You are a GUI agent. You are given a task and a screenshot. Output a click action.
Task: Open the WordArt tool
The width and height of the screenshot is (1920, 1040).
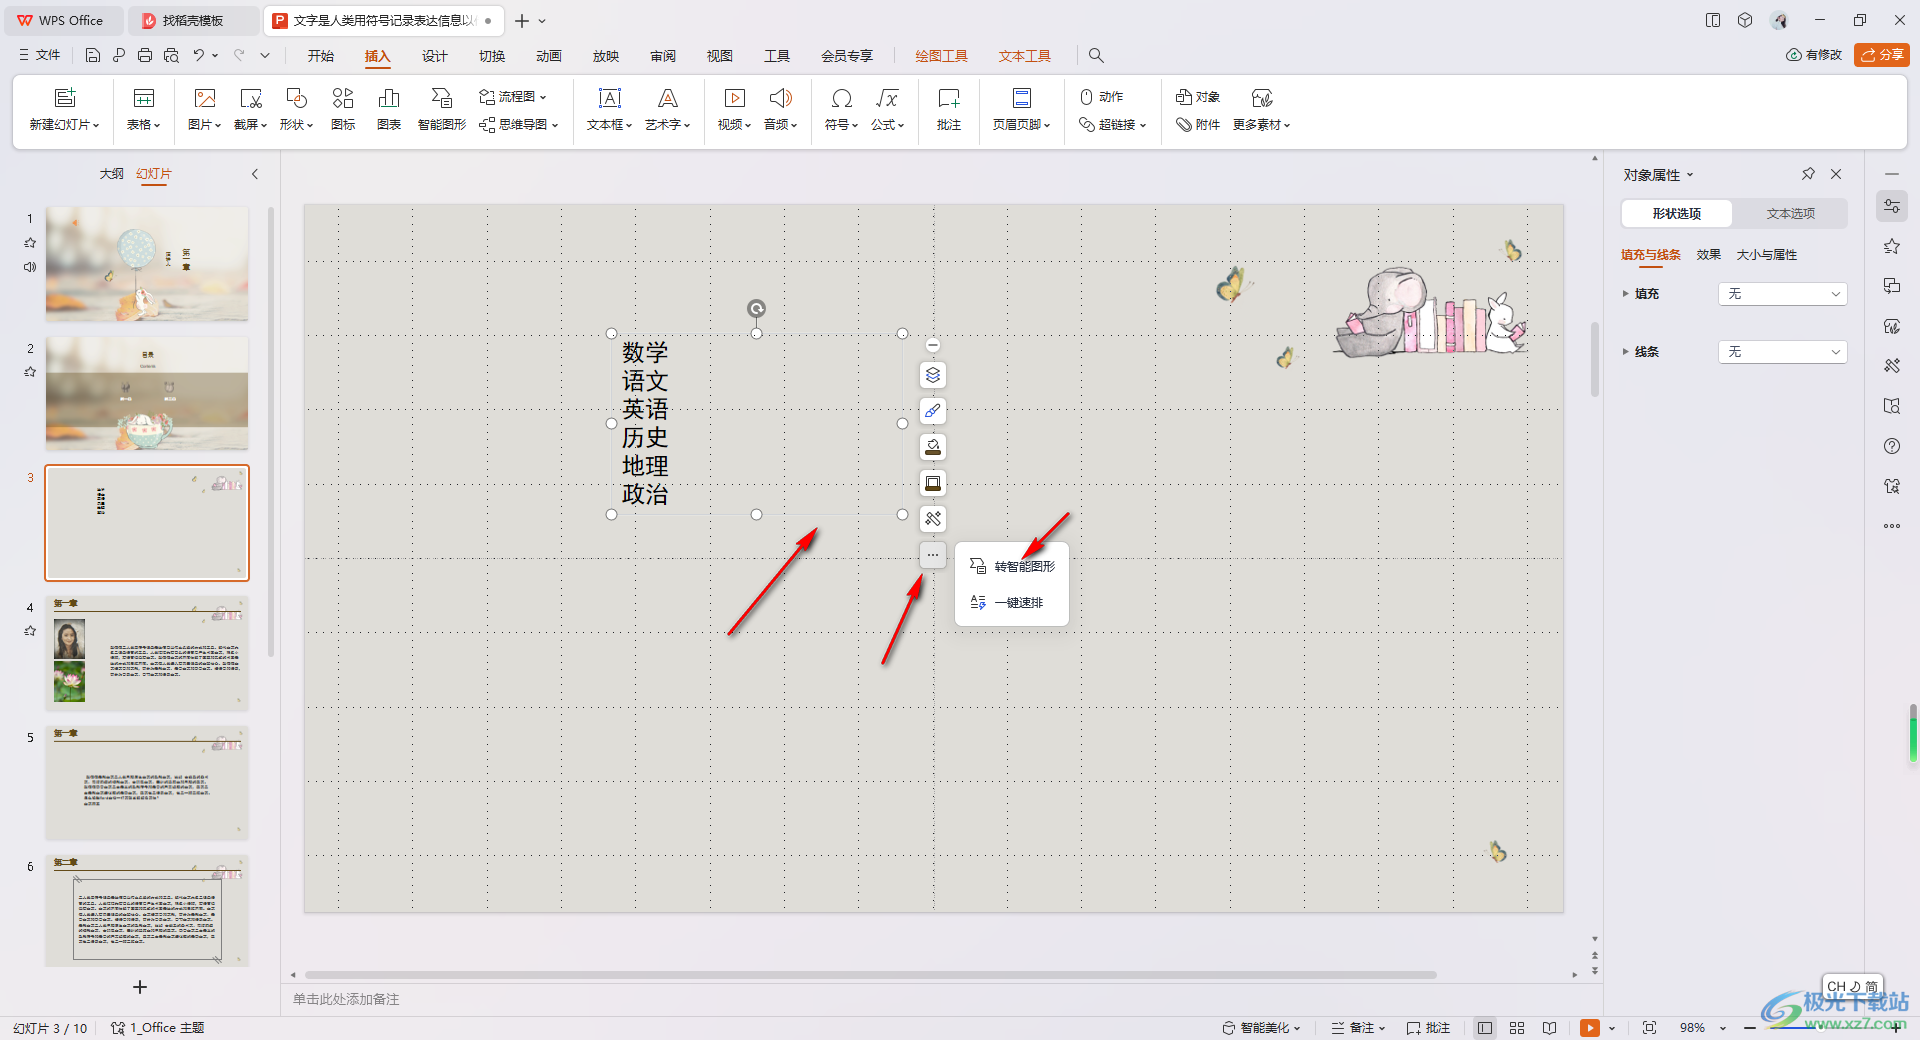click(668, 109)
